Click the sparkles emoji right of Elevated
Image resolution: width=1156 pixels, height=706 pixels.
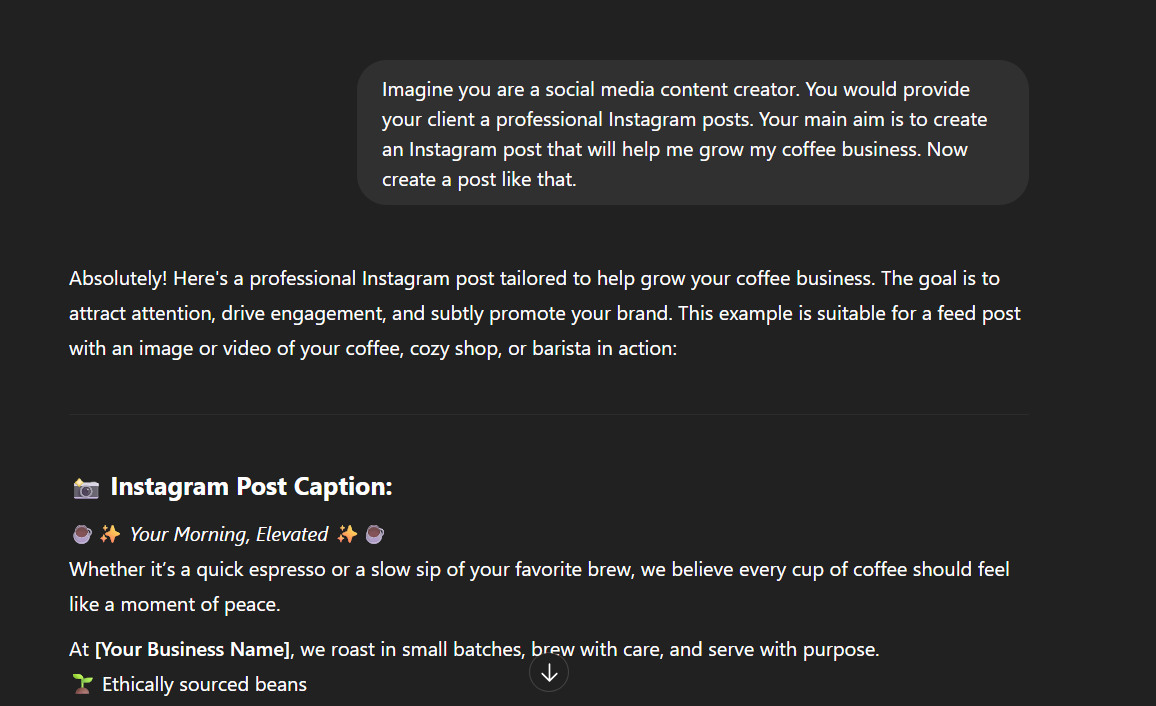(x=347, y=534)
